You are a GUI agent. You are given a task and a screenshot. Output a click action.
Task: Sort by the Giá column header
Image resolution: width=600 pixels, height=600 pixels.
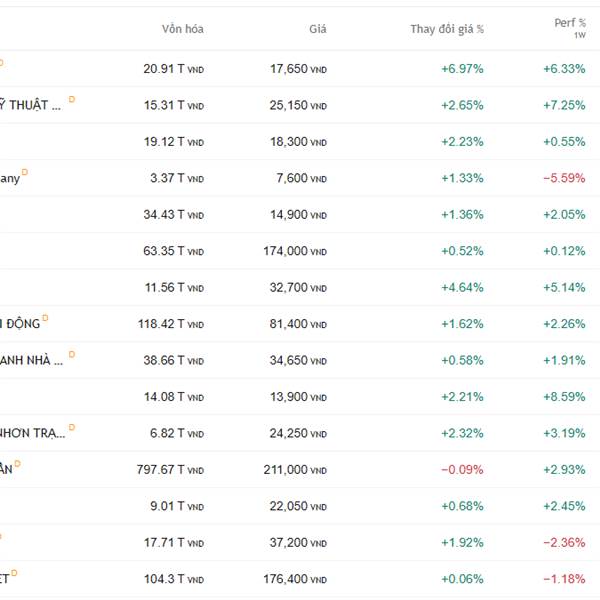[x=317, y=29]
